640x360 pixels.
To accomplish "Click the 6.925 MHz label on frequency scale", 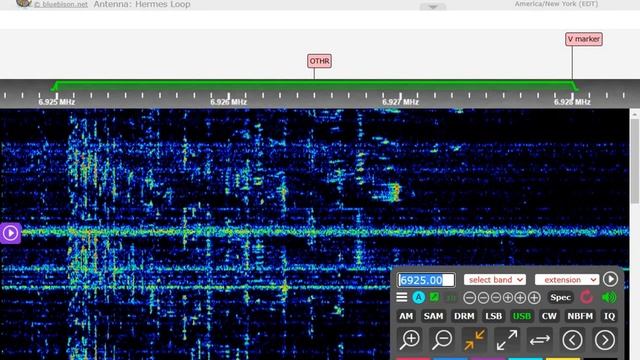I will coord(57,102).
